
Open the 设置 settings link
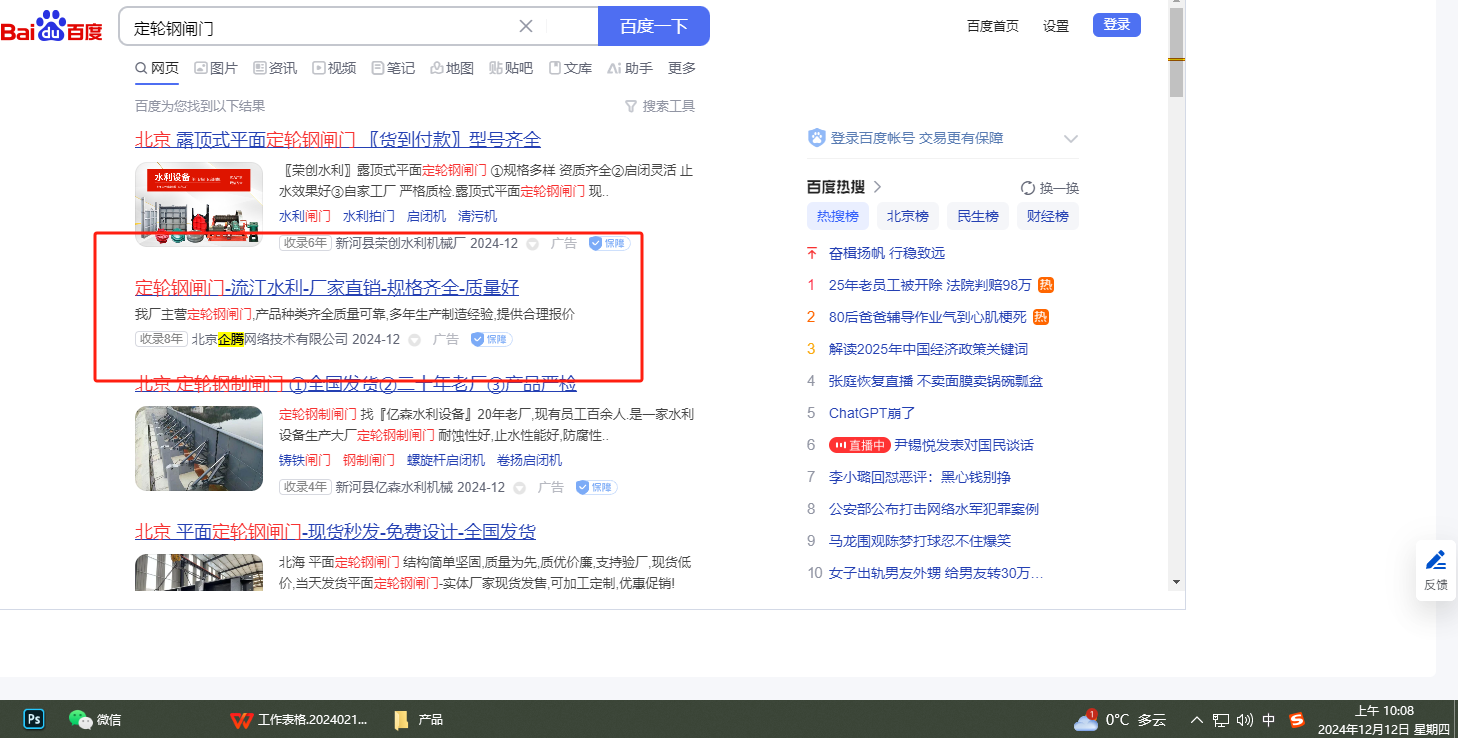(x=1056, y=26)
